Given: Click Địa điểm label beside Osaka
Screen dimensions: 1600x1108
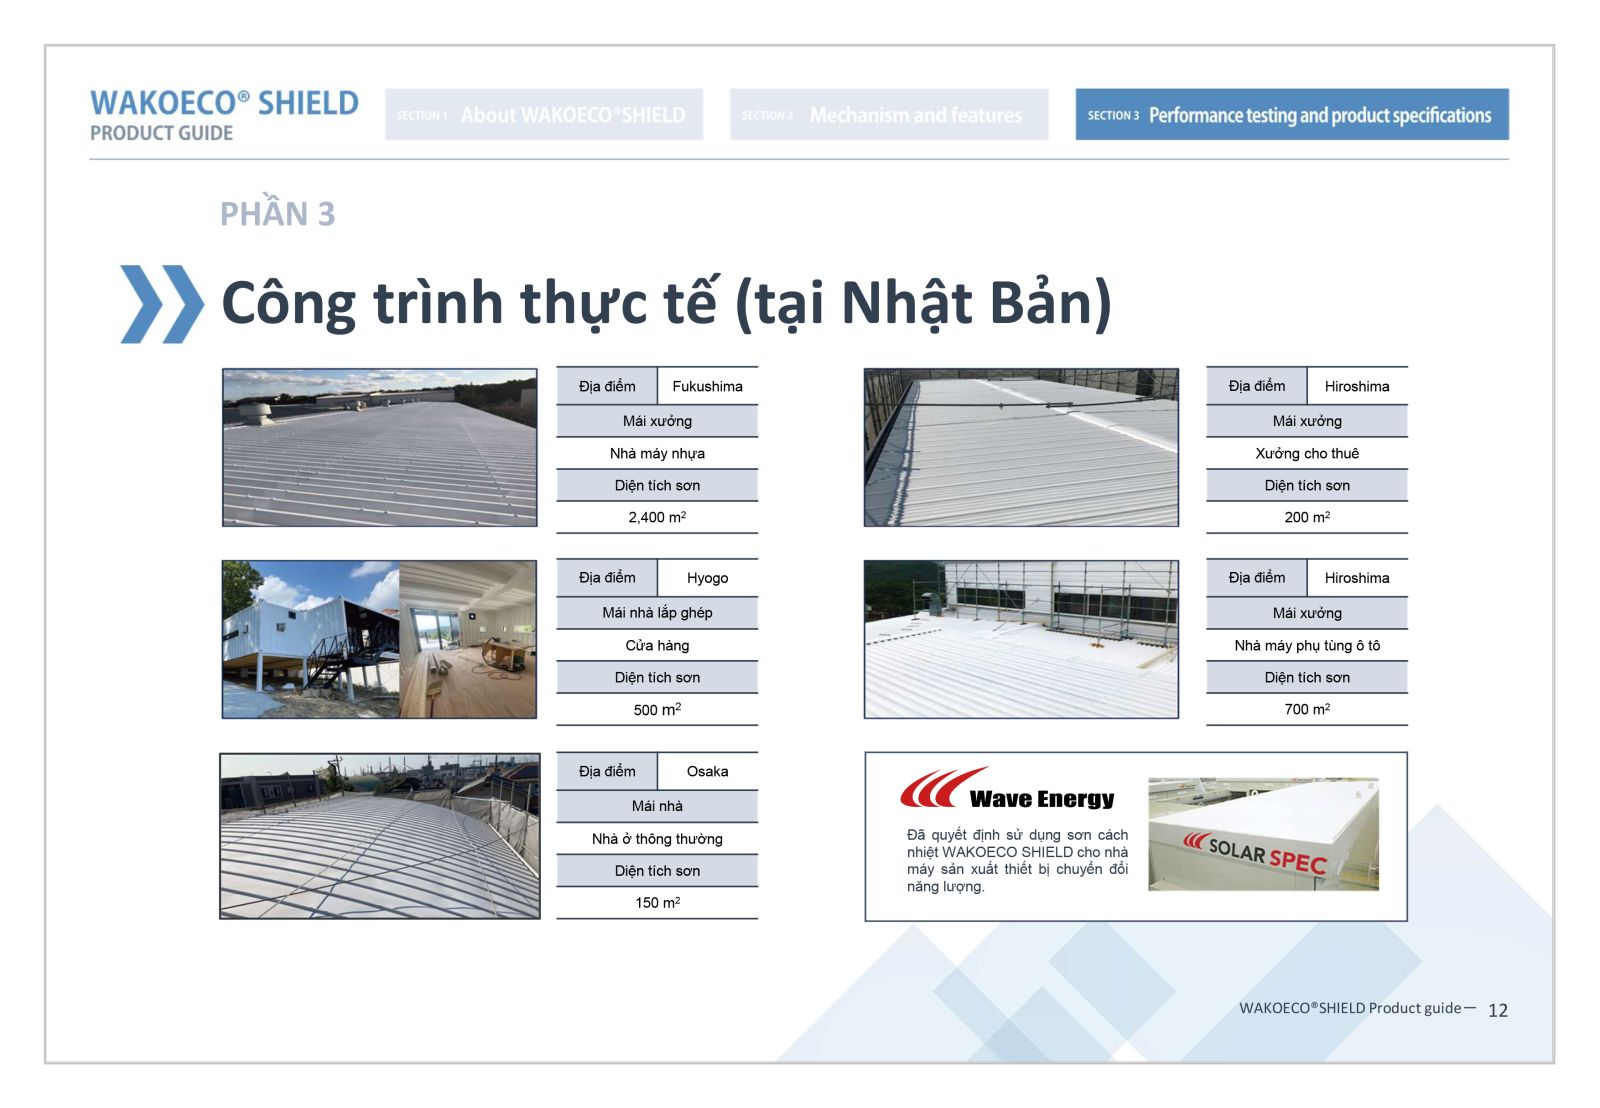Looking at the screenshot, I should pyautogui.click(x=607, y=771).
